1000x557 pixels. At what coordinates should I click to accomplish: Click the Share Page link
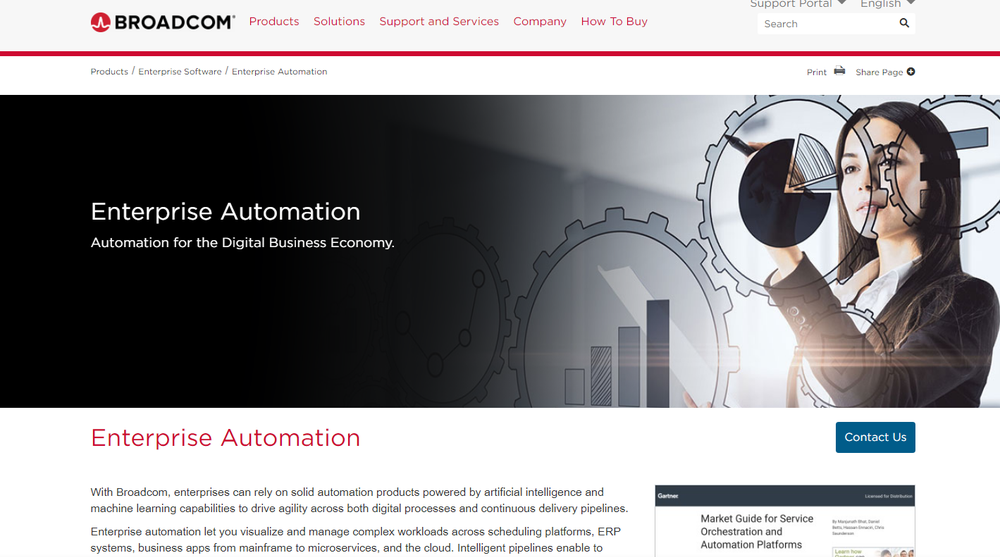[x=879, y=72]
